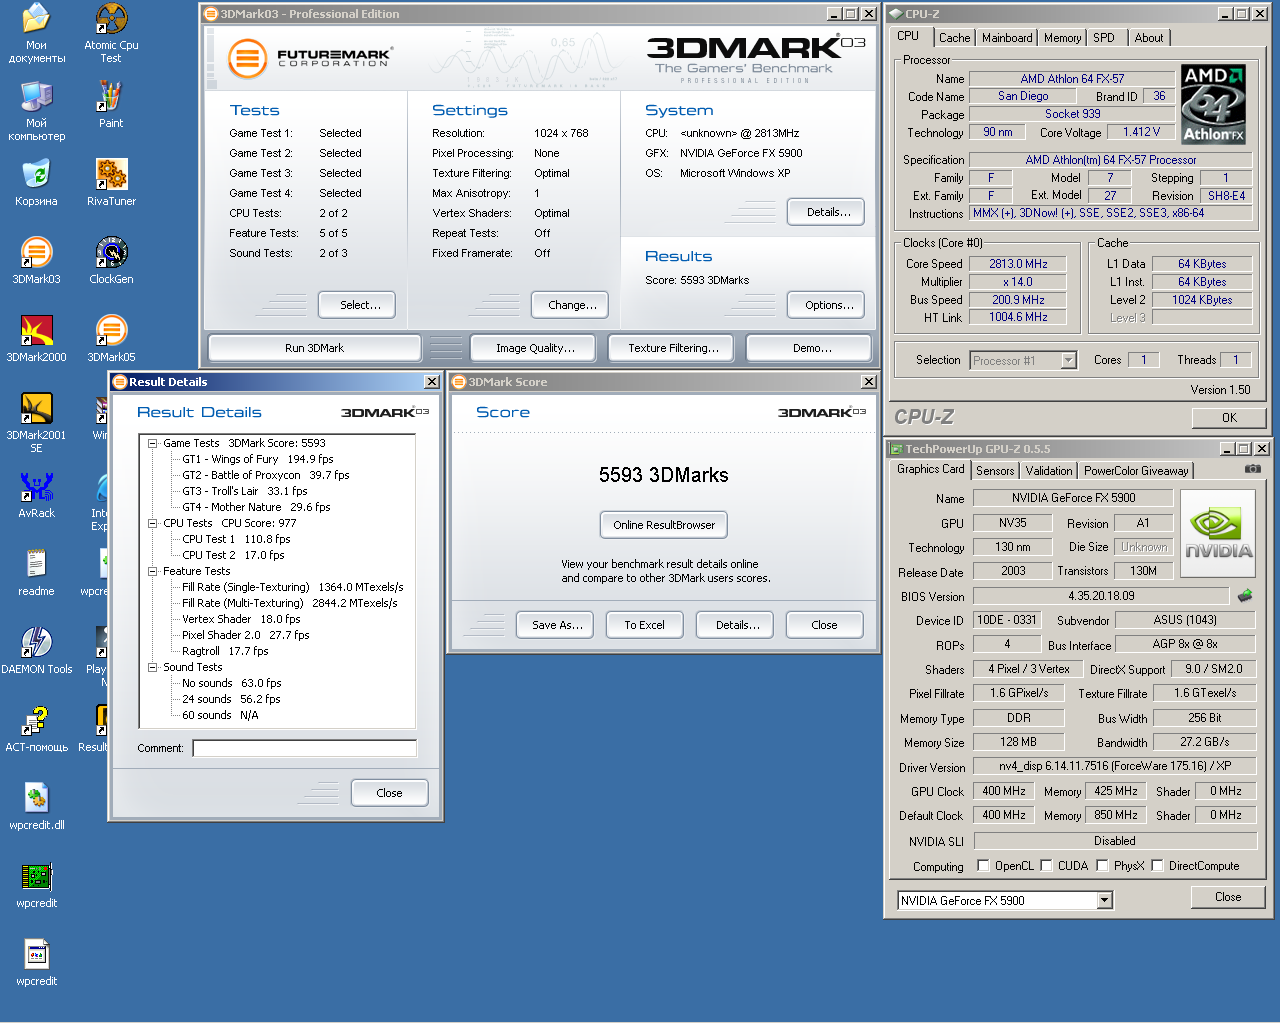The height and width of the screenshot is (1024, 1280).
Task: Toggle the DirectCompute checkbox in GPU-Z
Action: point(1157,866)
